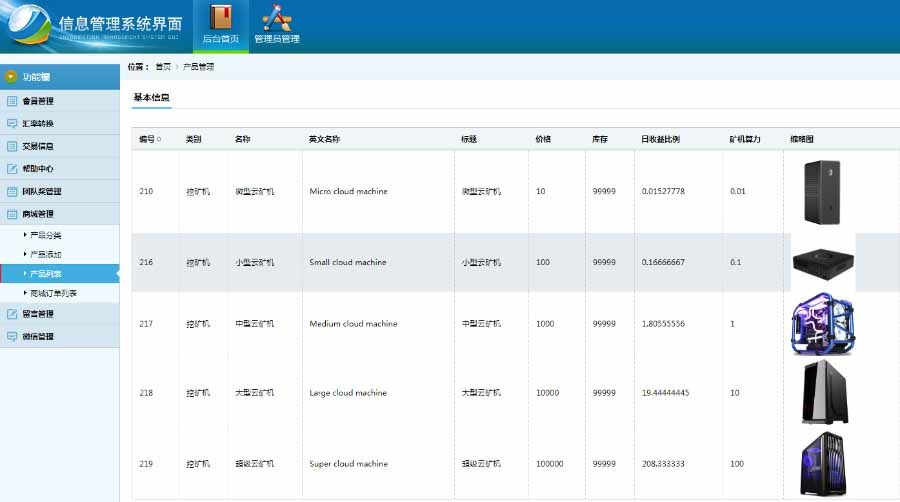Sort table by 编号 column header
Screen dimensions: 900x502
point(150,139)
